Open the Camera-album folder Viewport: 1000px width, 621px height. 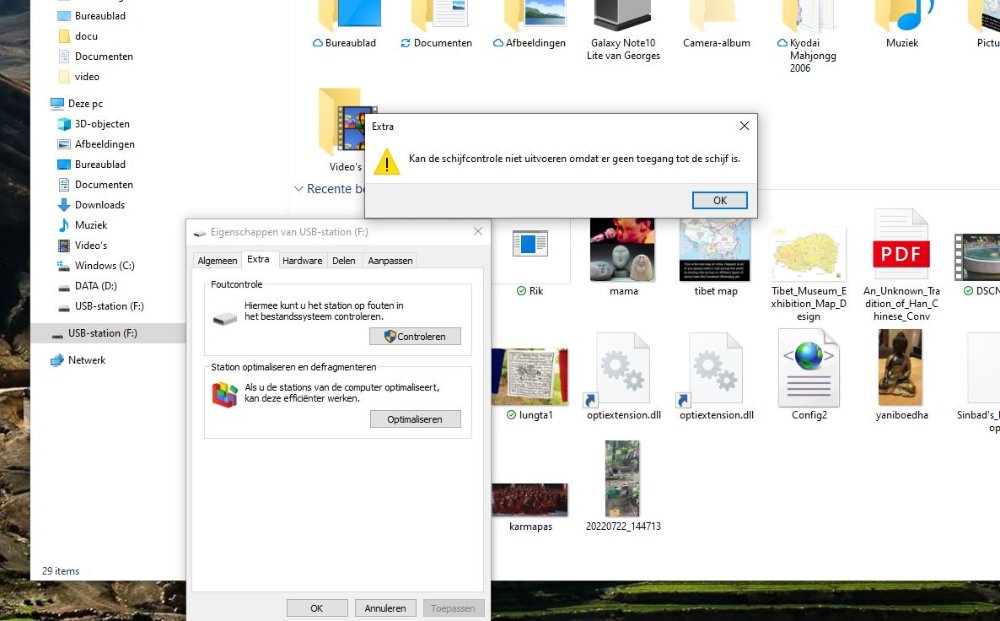tap(716, 14)
